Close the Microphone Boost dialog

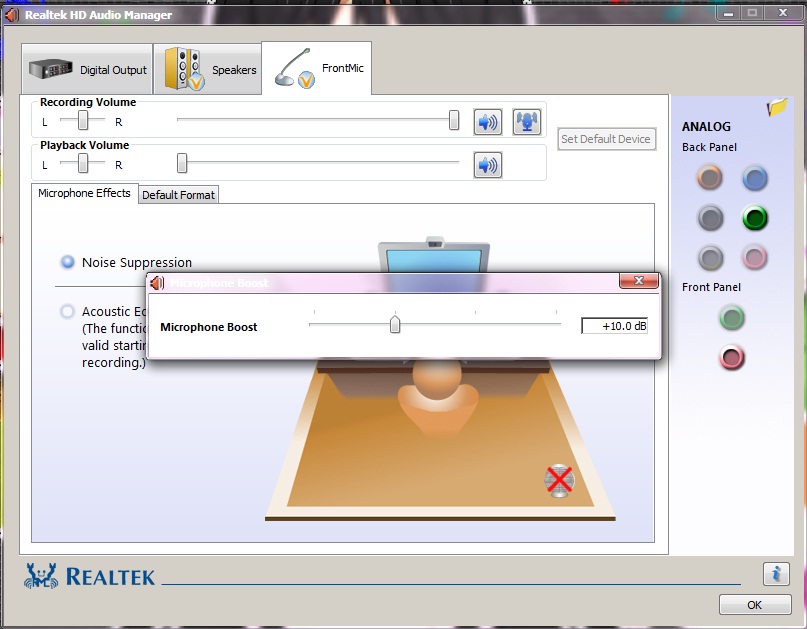(639, 281)
